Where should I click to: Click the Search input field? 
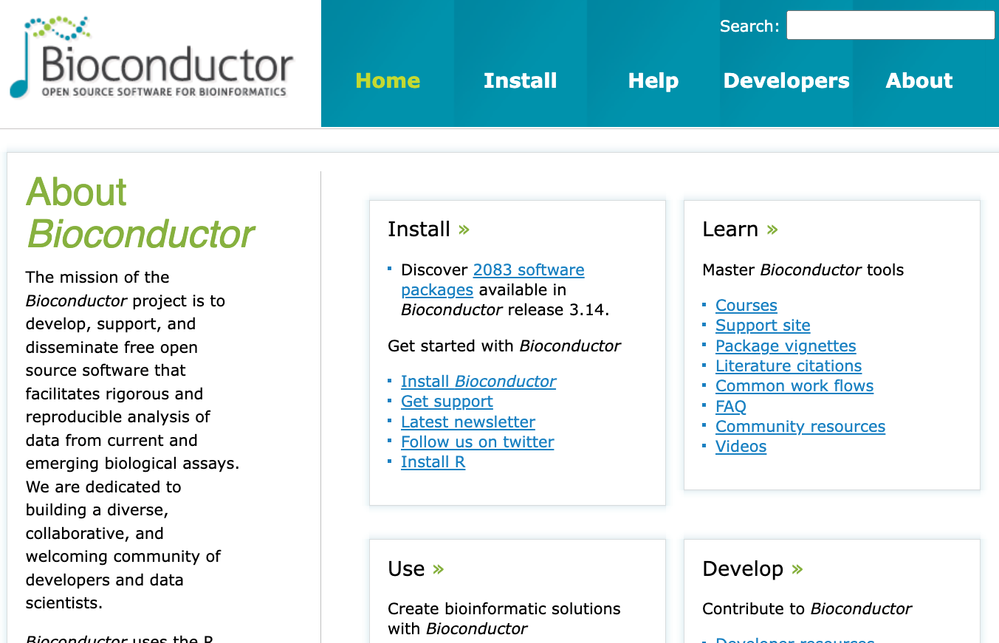[891, 25]
